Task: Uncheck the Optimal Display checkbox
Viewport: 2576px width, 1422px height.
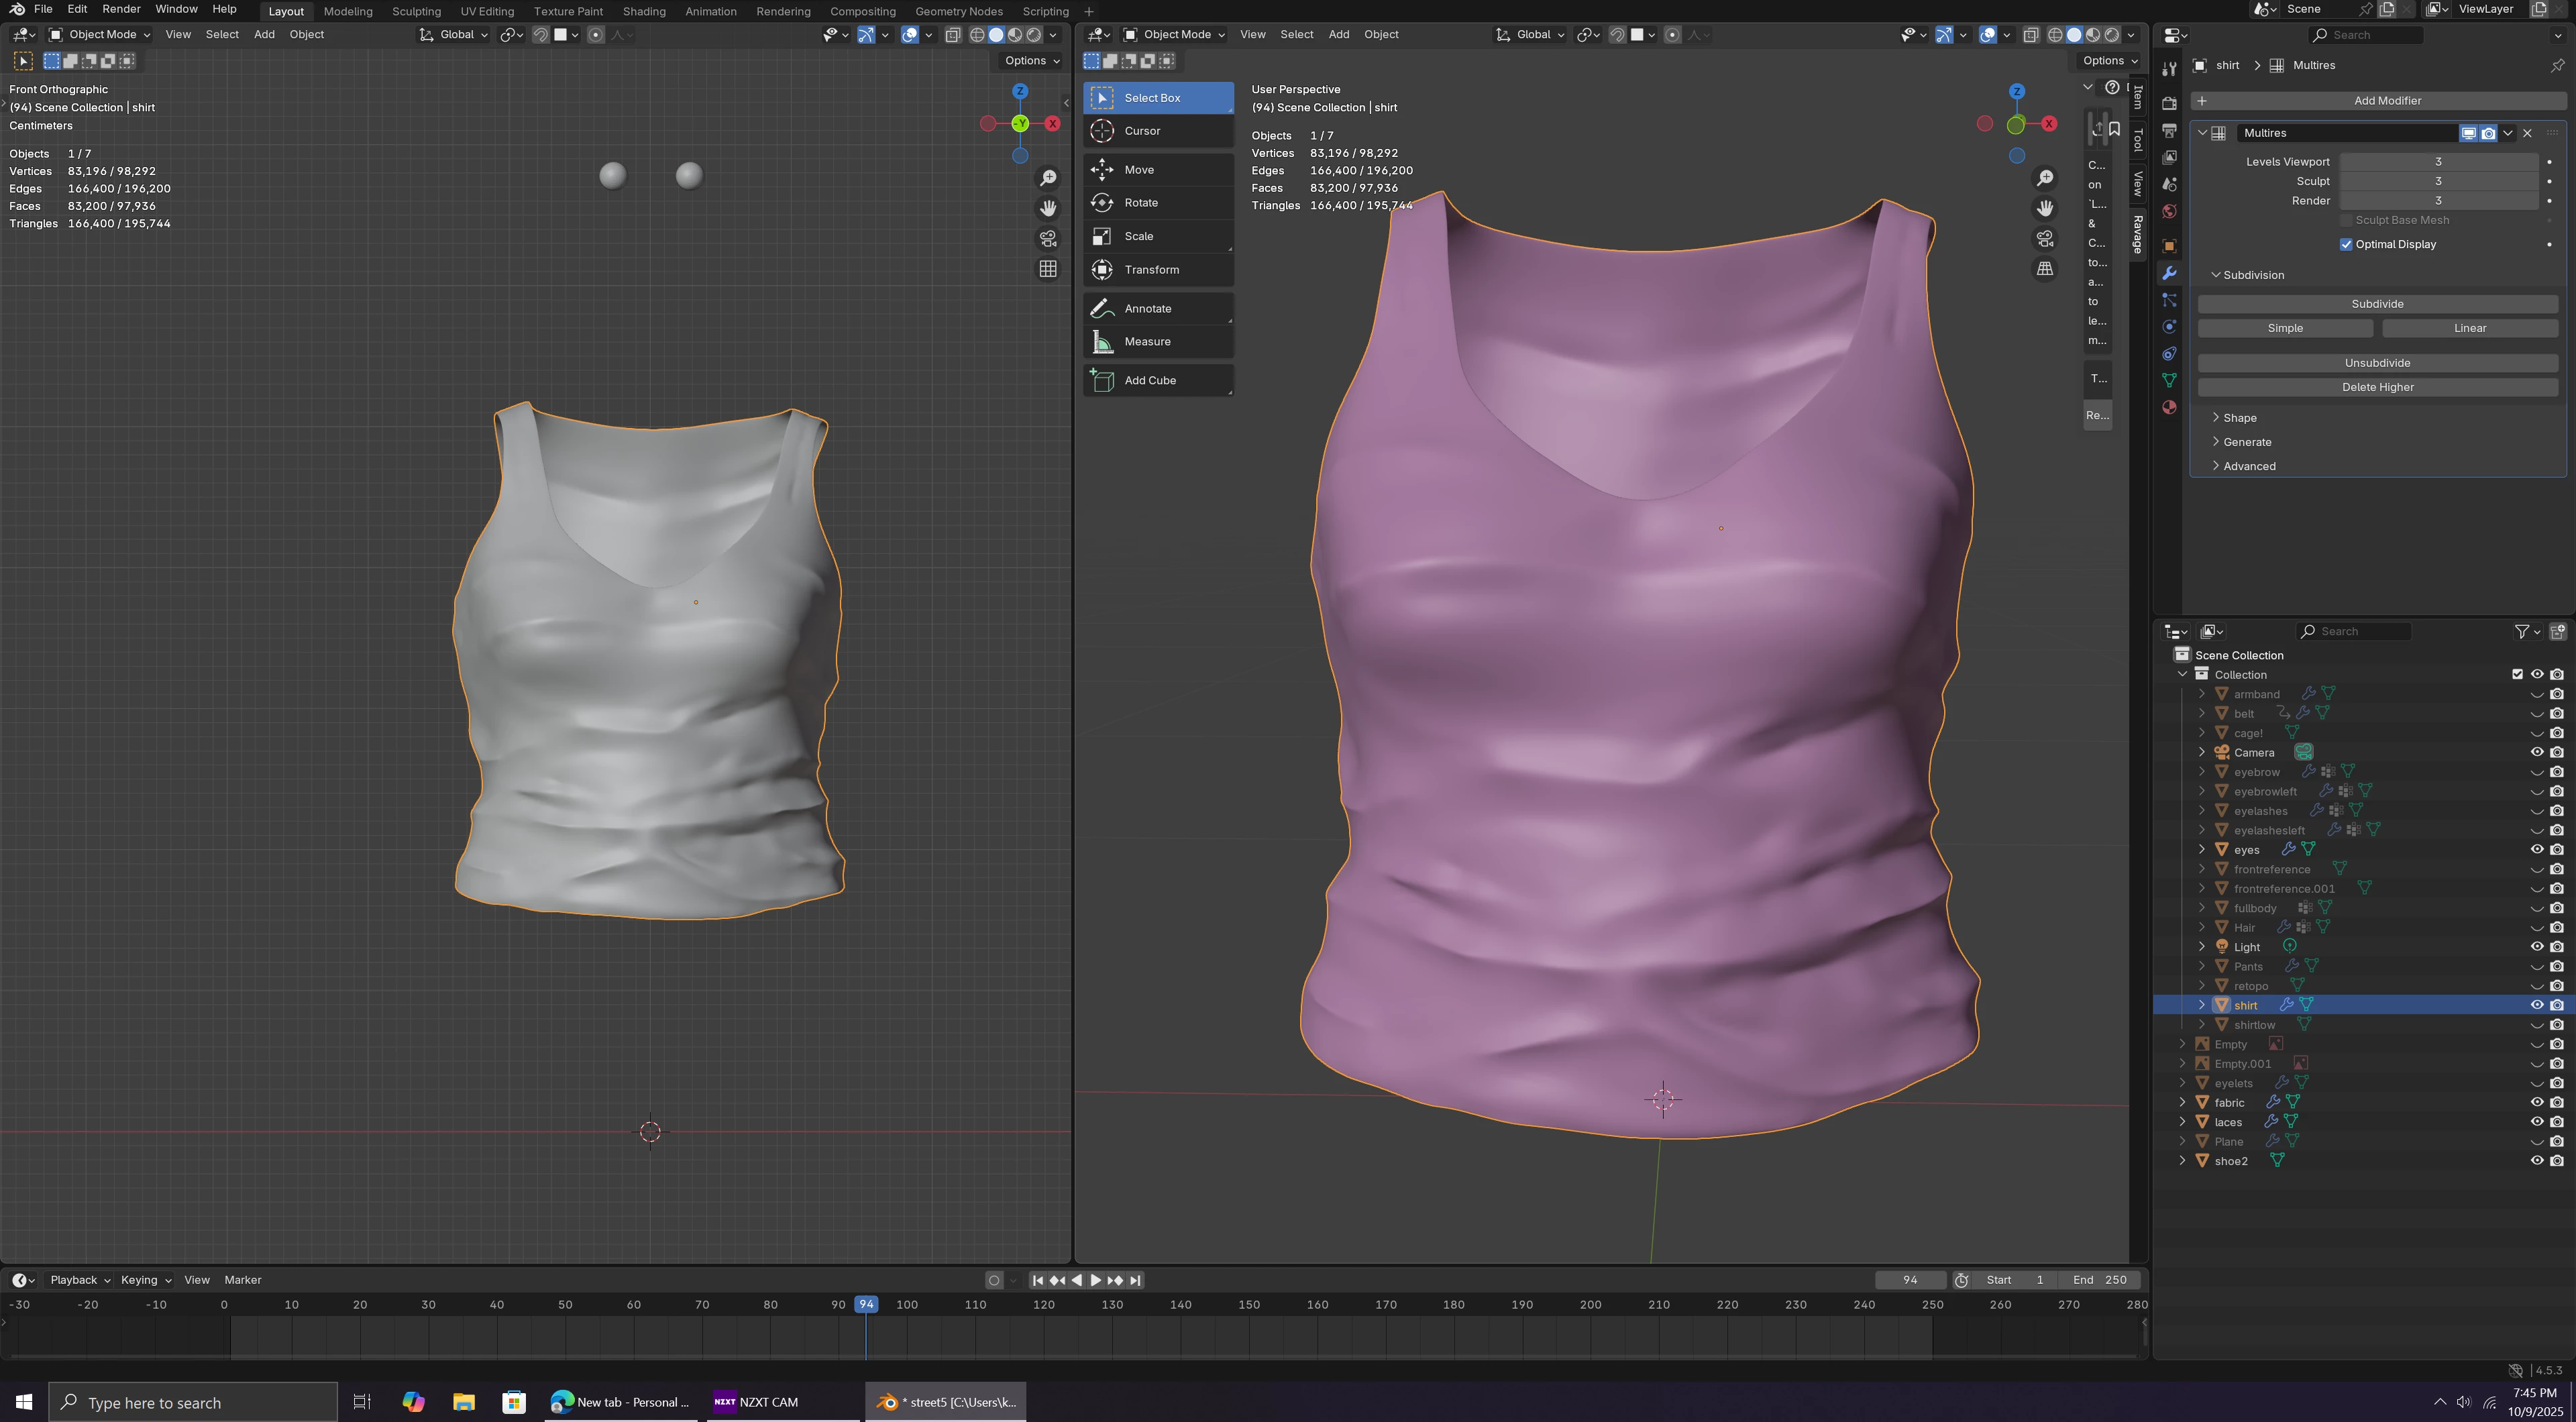Action: [x=2346, y=245]
